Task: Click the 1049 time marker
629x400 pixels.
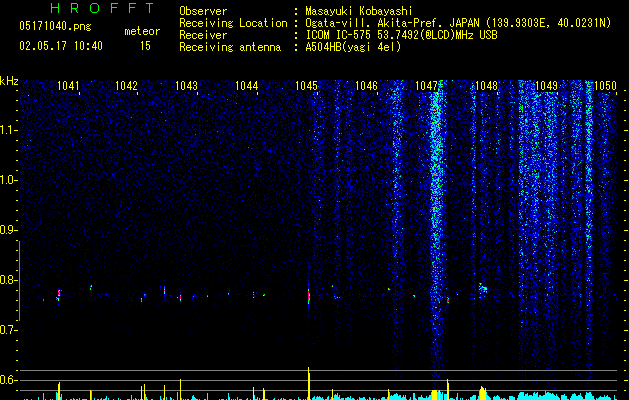Action: tap(546, 86)
